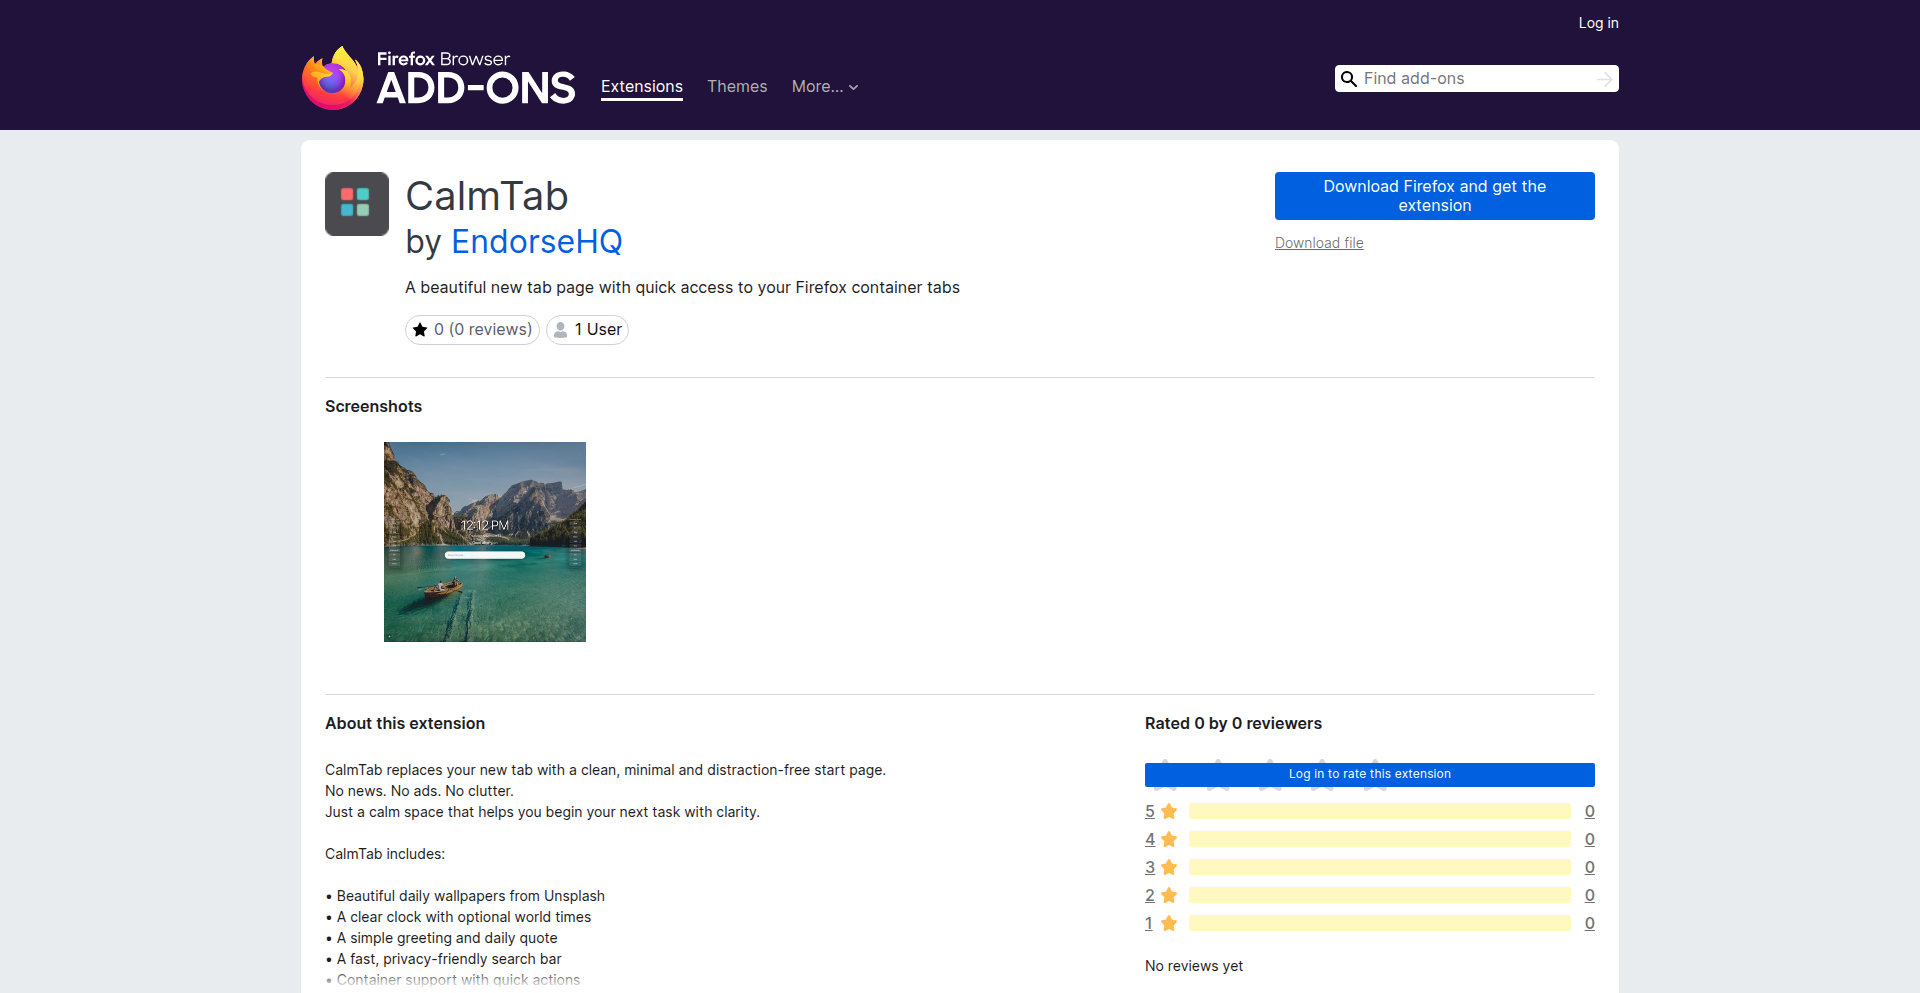This screenshot has width=1920, height=993.
Task: Click the star icon in the reviews badge
Action: point(421,330)
